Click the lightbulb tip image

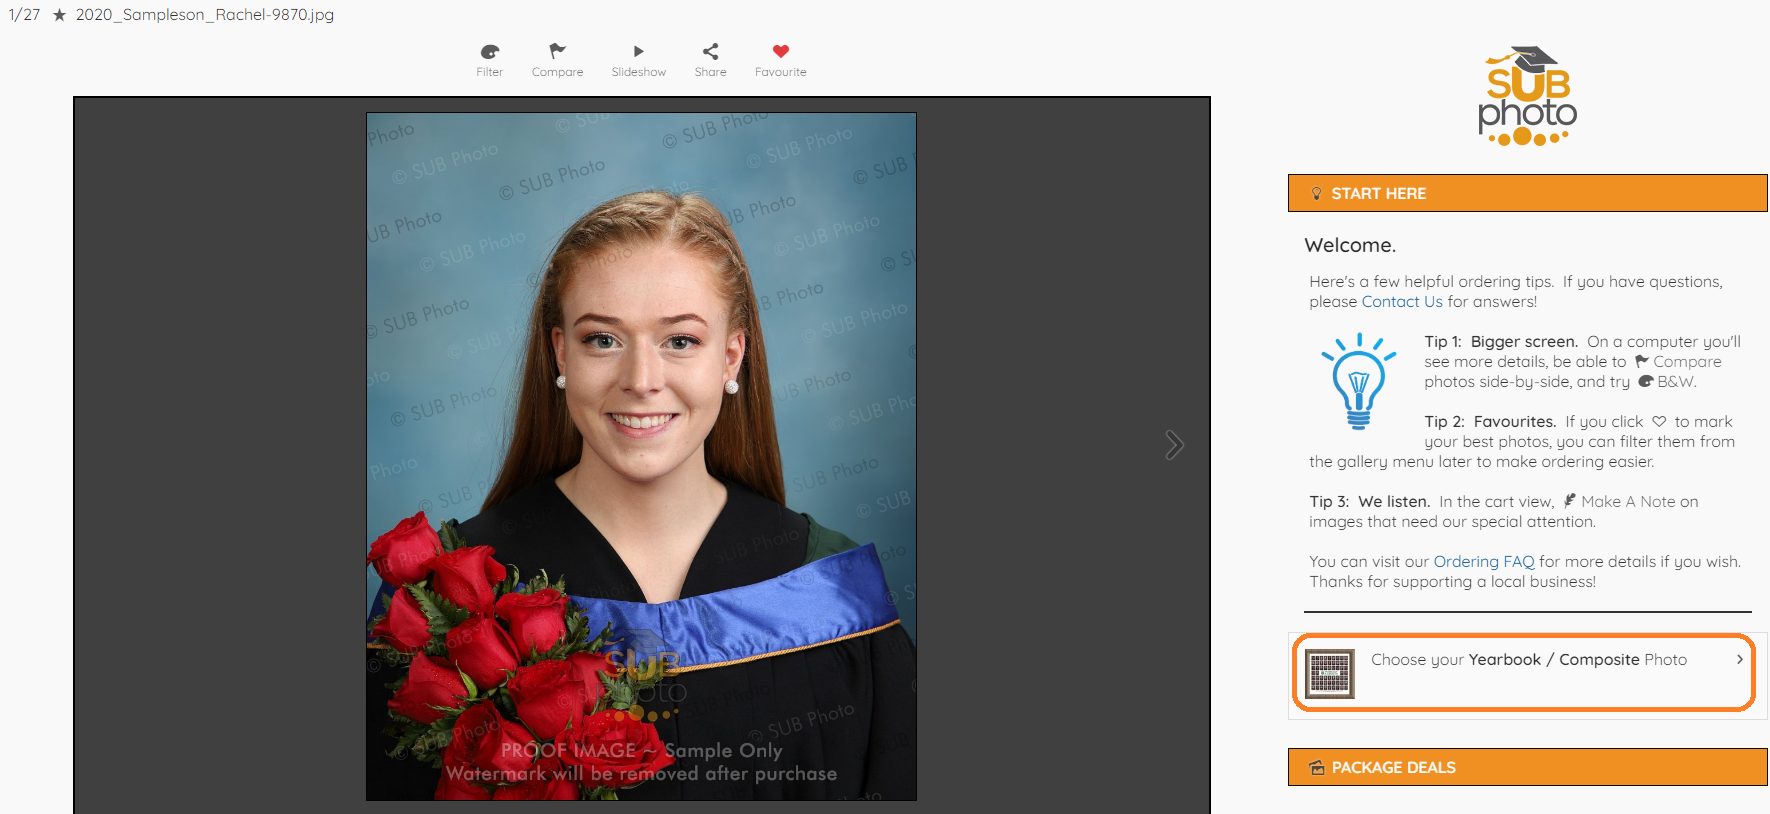tap(1358, 381)
